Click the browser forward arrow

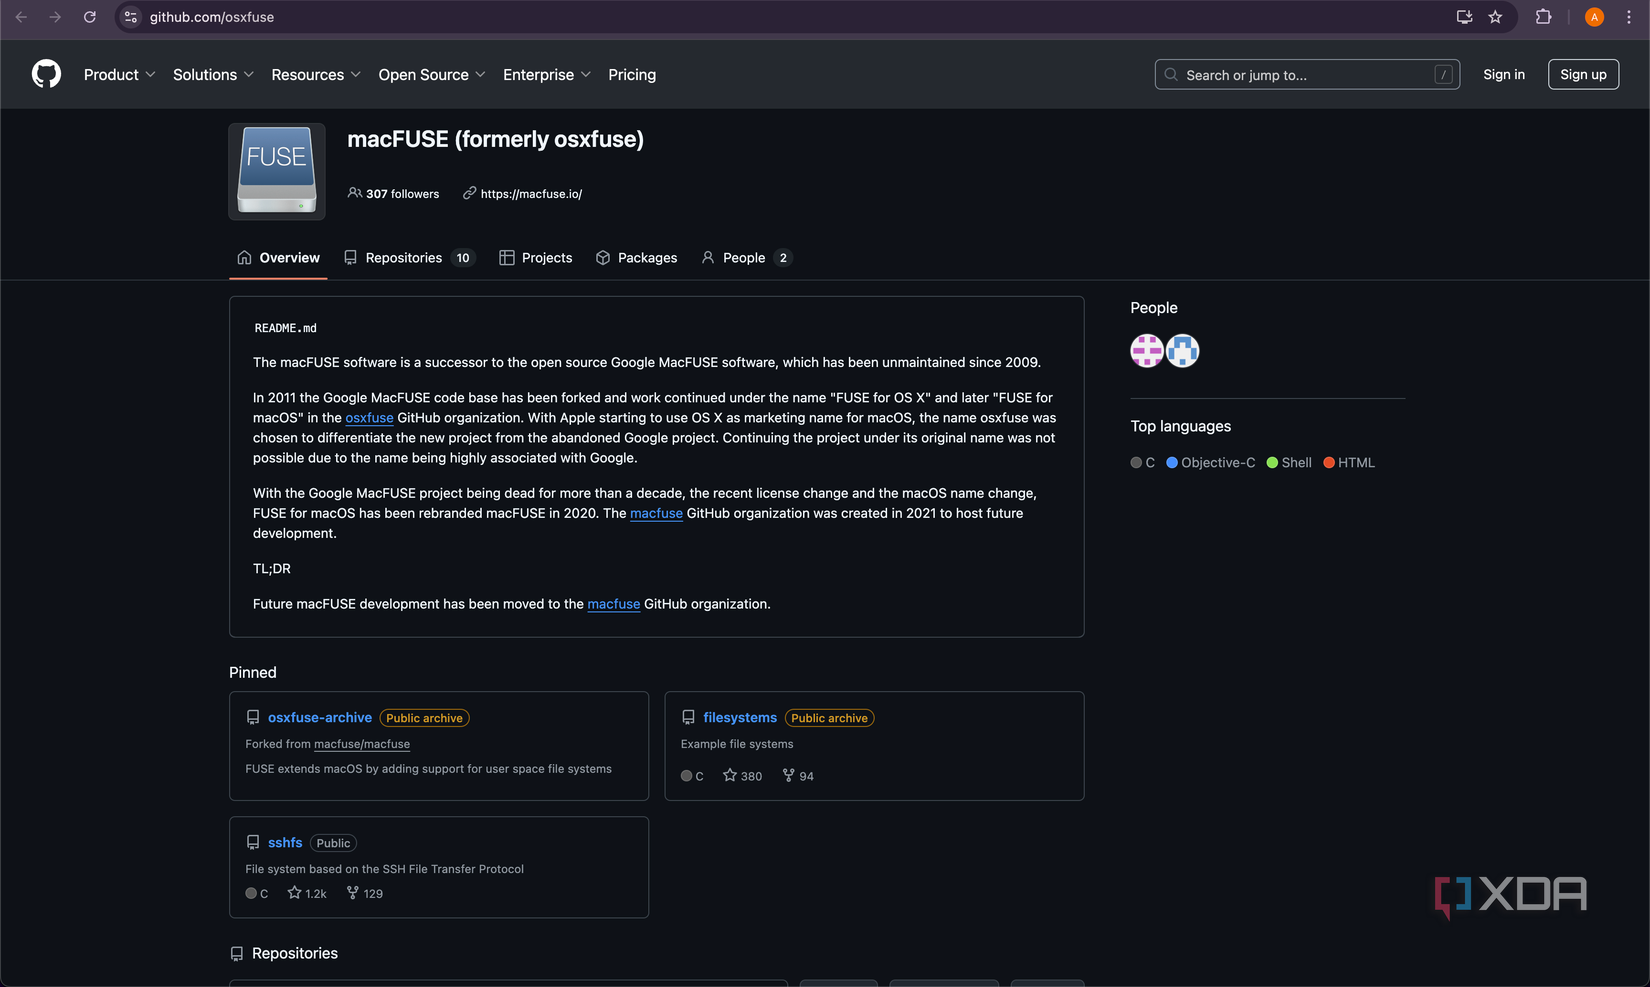coord(56,17)
